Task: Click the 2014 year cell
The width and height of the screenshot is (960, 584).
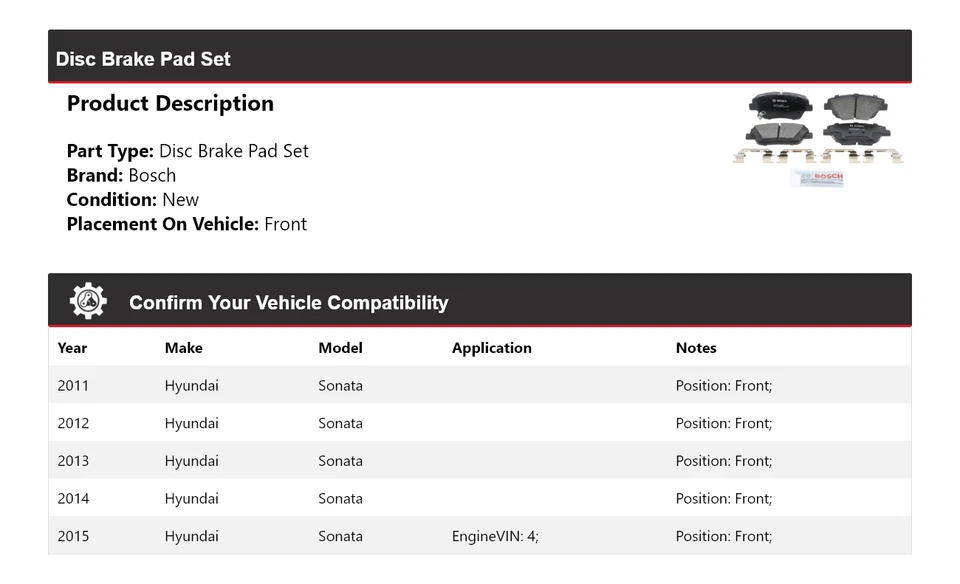Action: tap(73, 498)
